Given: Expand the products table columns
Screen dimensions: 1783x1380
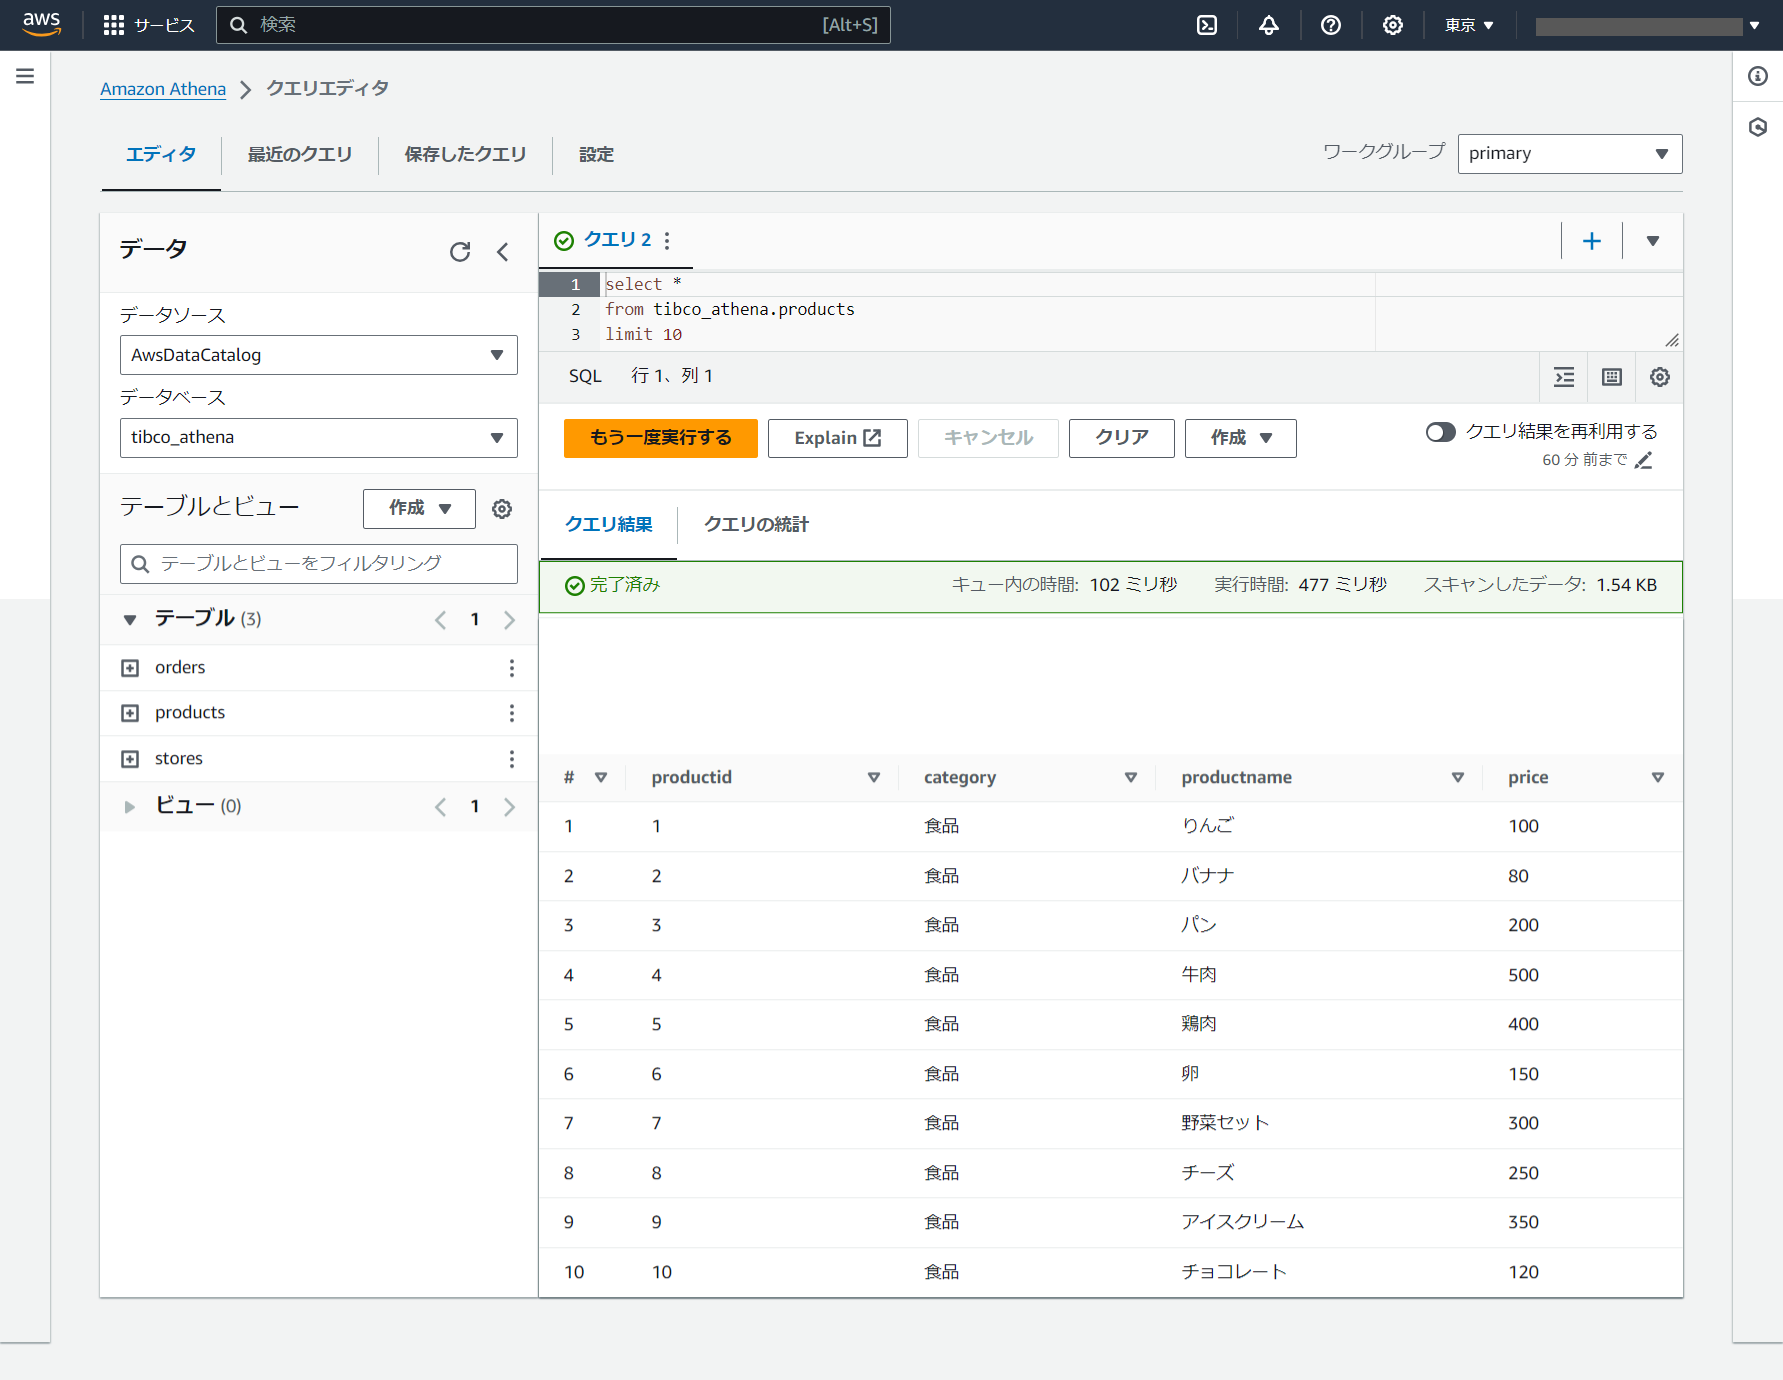Looking at the screenshot, I should coord(130,713).
